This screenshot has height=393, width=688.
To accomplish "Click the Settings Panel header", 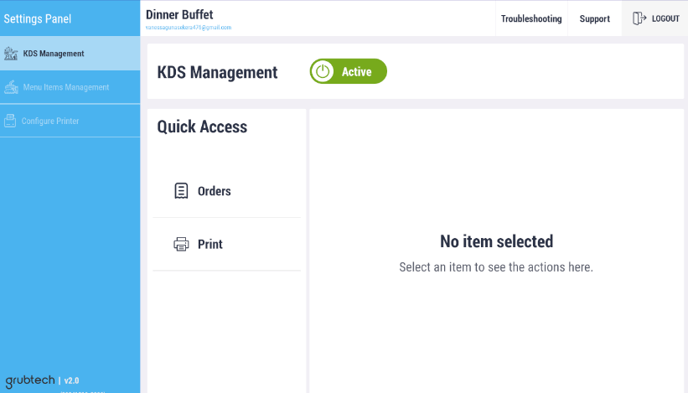I will pos(37,19).
